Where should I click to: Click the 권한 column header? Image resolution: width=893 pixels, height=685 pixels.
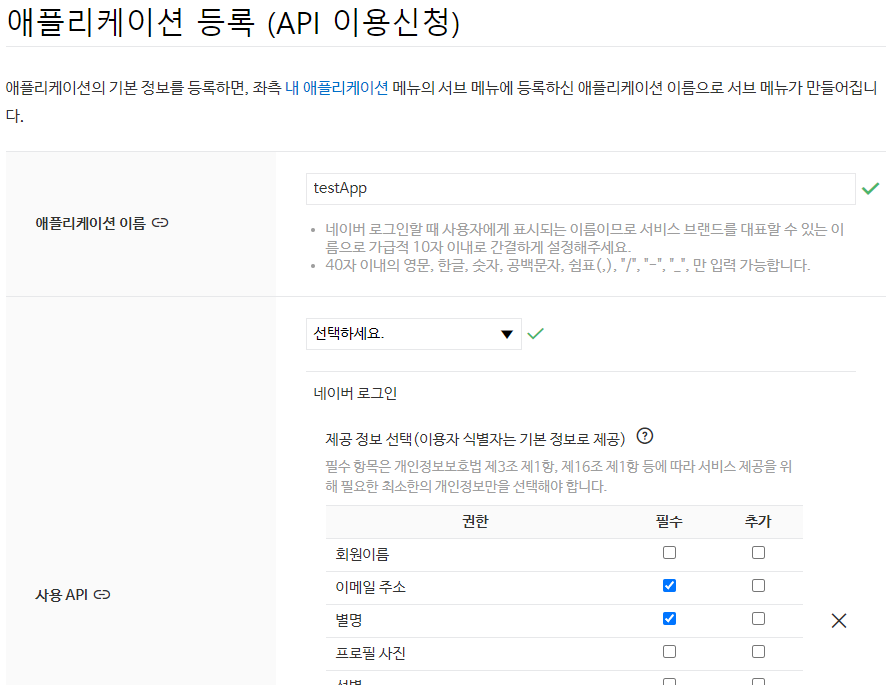point(475,522)
